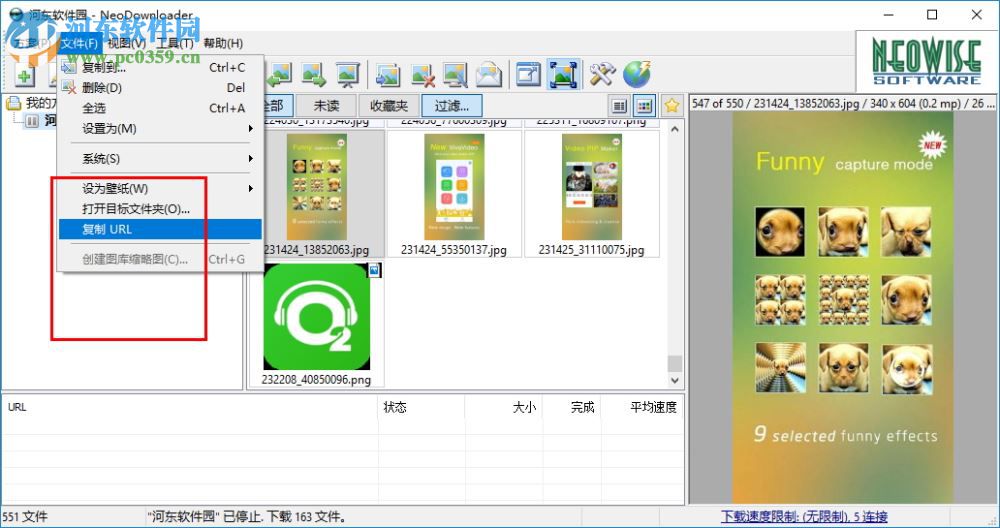Sort downloads by 大小 column header
This screenshot has width=1000, height=528.
point(504,407)
